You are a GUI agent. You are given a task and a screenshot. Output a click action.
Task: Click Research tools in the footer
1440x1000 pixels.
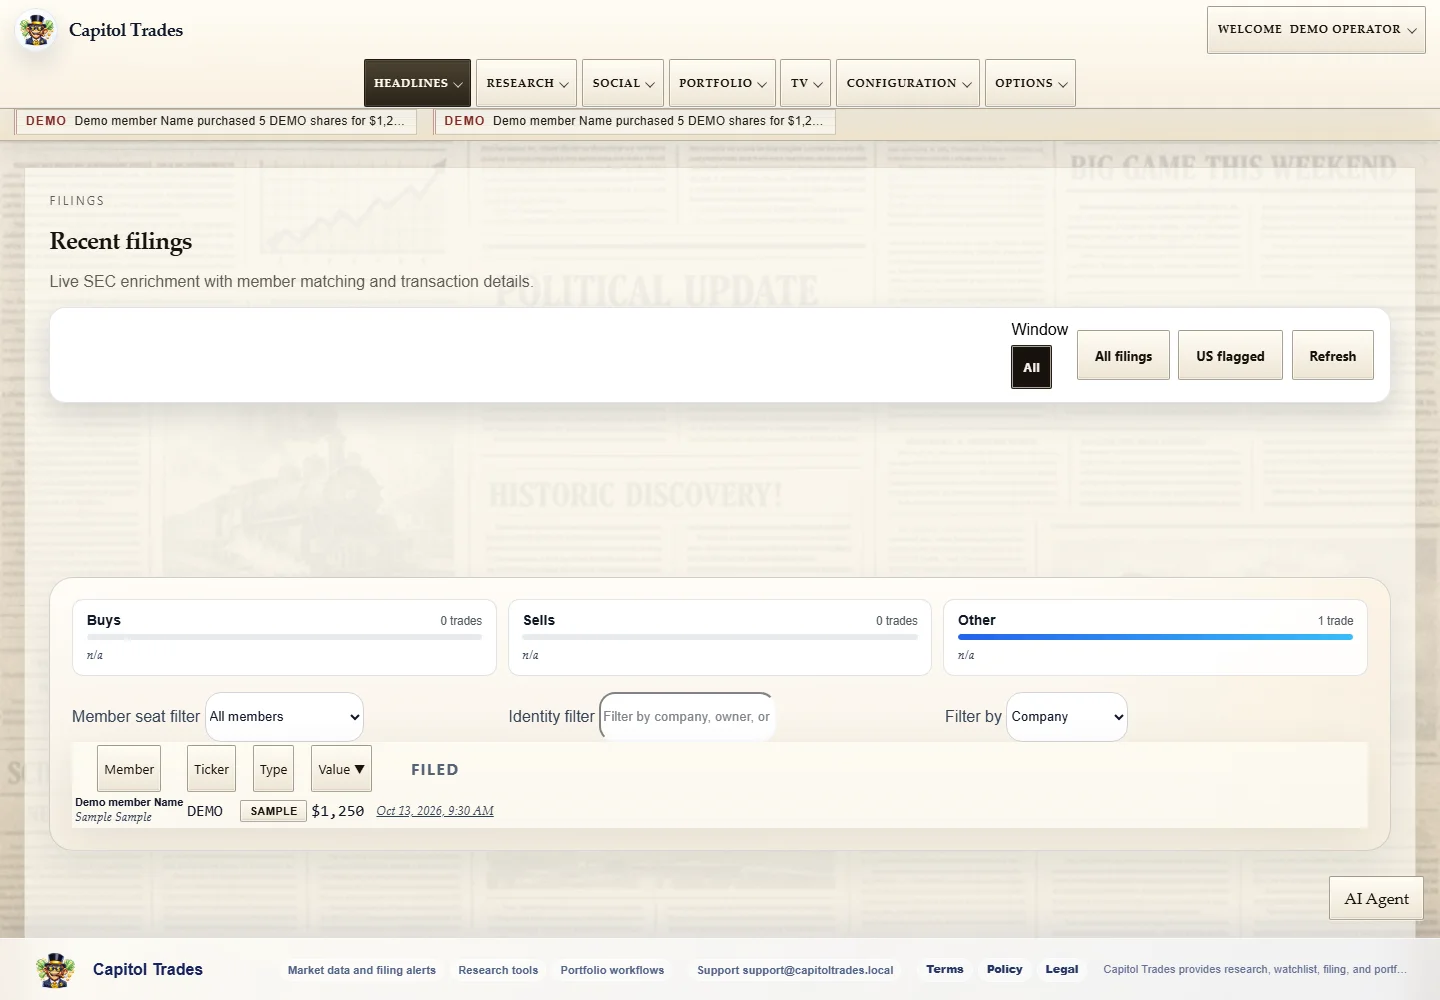click(498, 970)
